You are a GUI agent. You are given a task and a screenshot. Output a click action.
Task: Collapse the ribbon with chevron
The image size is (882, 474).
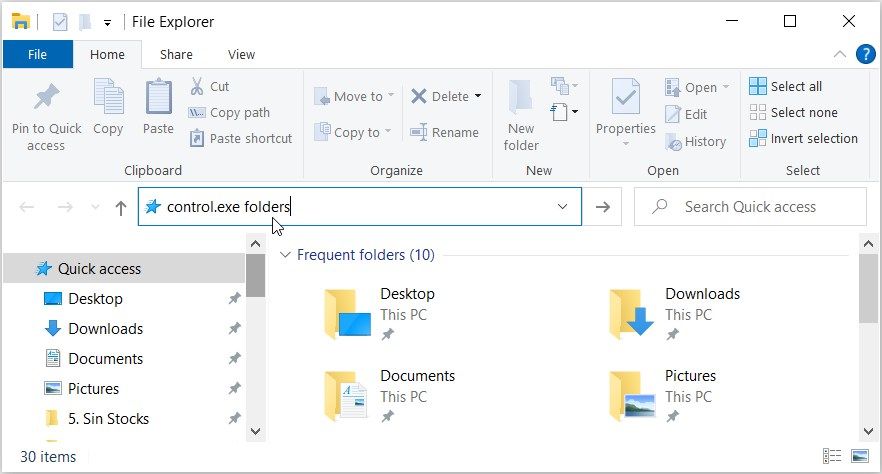click(x=840, y=55)
